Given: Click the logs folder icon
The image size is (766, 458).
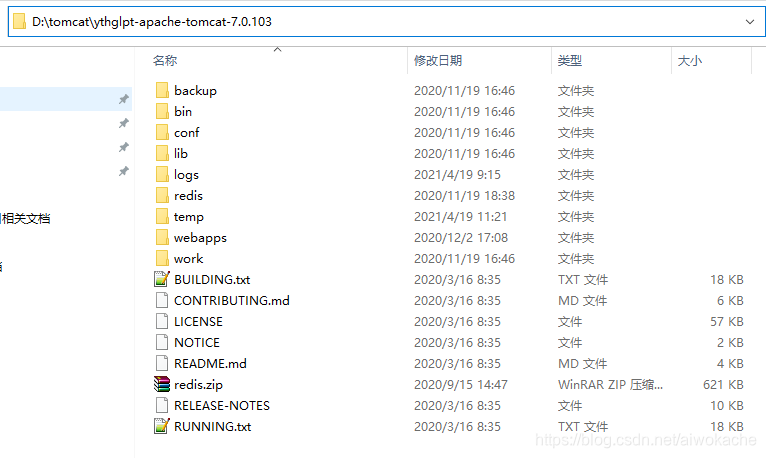Looking at the screenshot, I should tap(162, 174).
